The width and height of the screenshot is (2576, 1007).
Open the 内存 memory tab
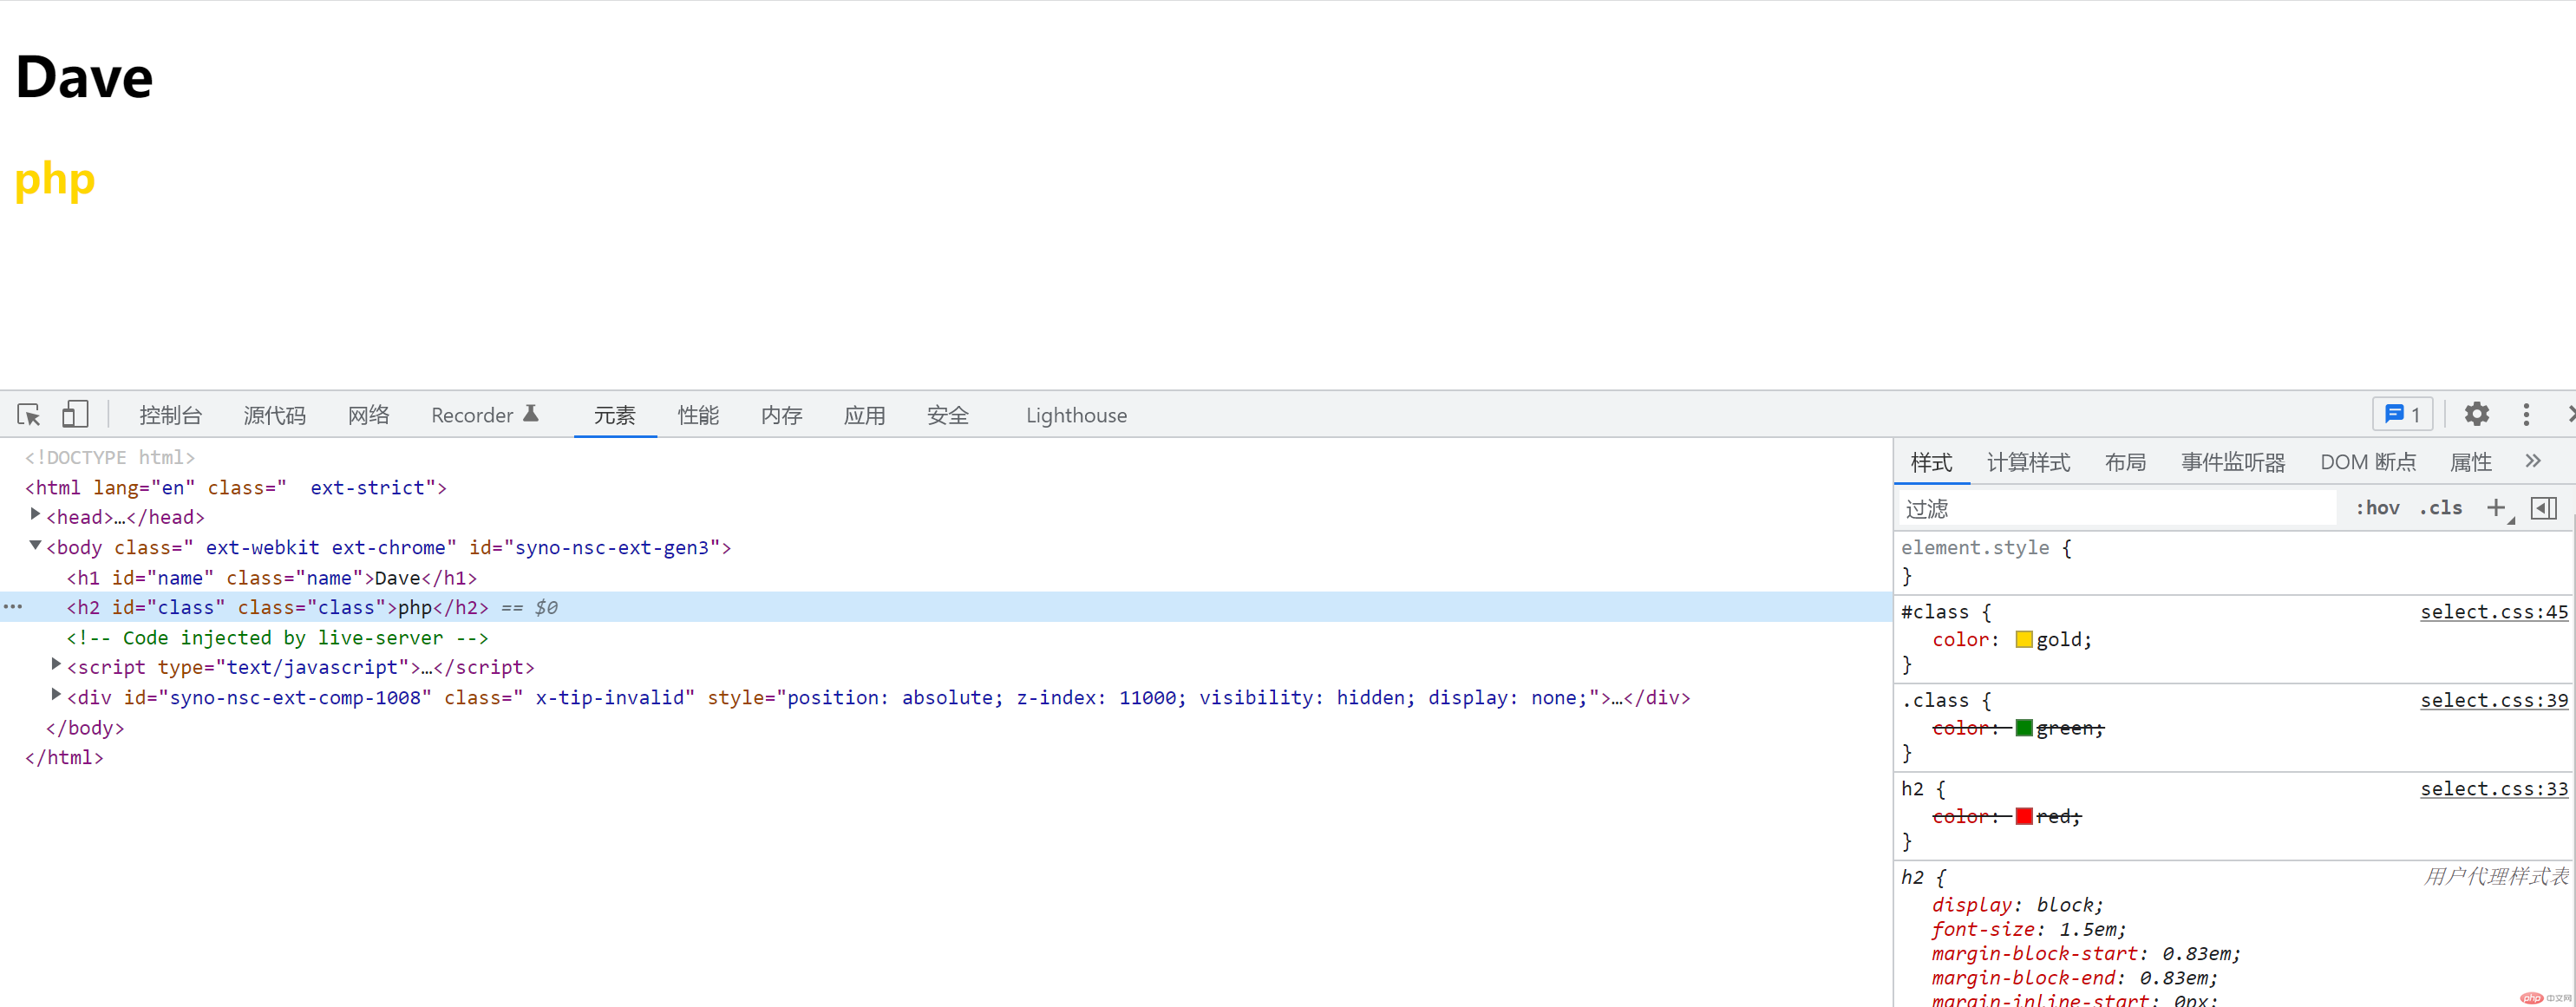tap(781, 415)
